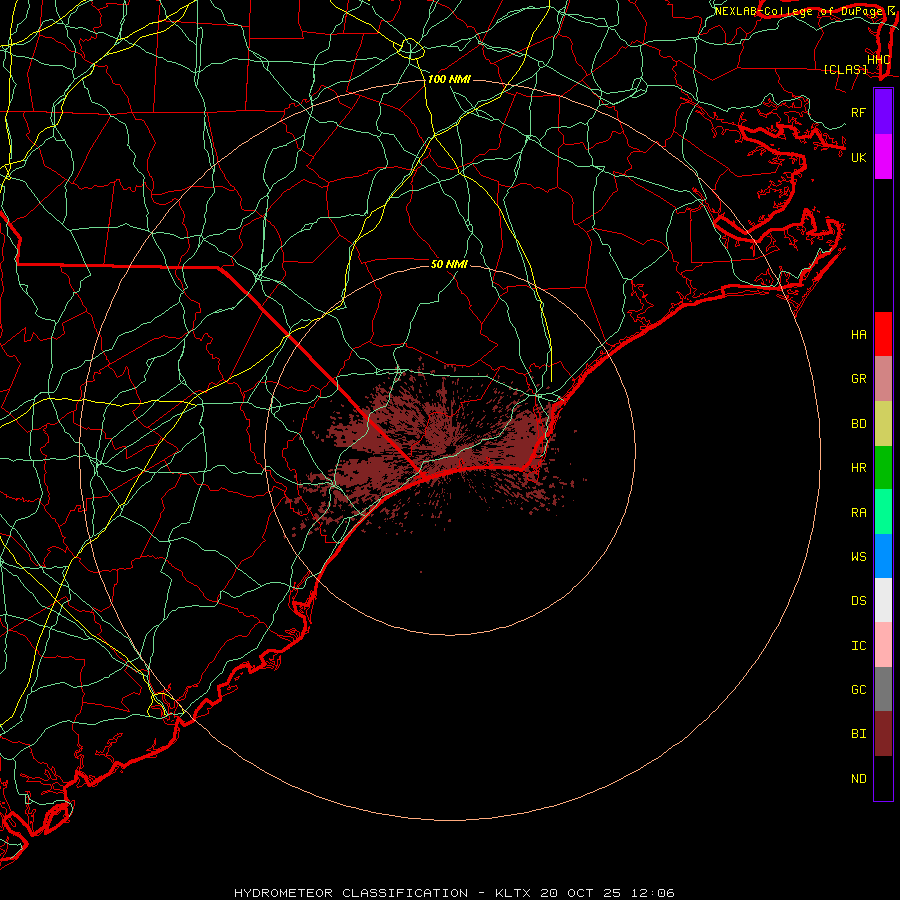This screenshot has width=900, height=900.
Task: Select the GC gray legend swatch
Action: coord(883,689)
